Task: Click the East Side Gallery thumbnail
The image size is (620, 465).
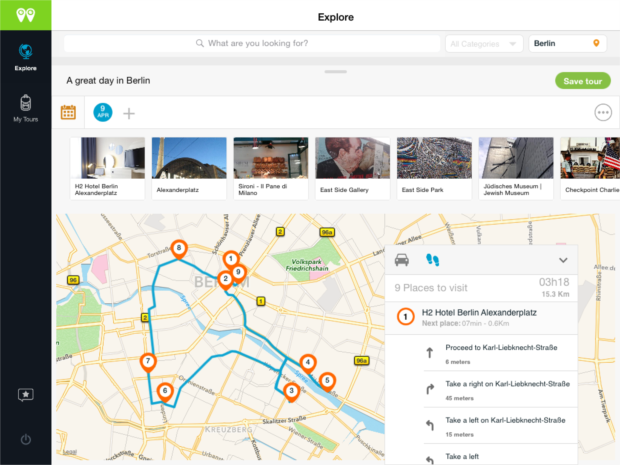Action: (352, 166)
